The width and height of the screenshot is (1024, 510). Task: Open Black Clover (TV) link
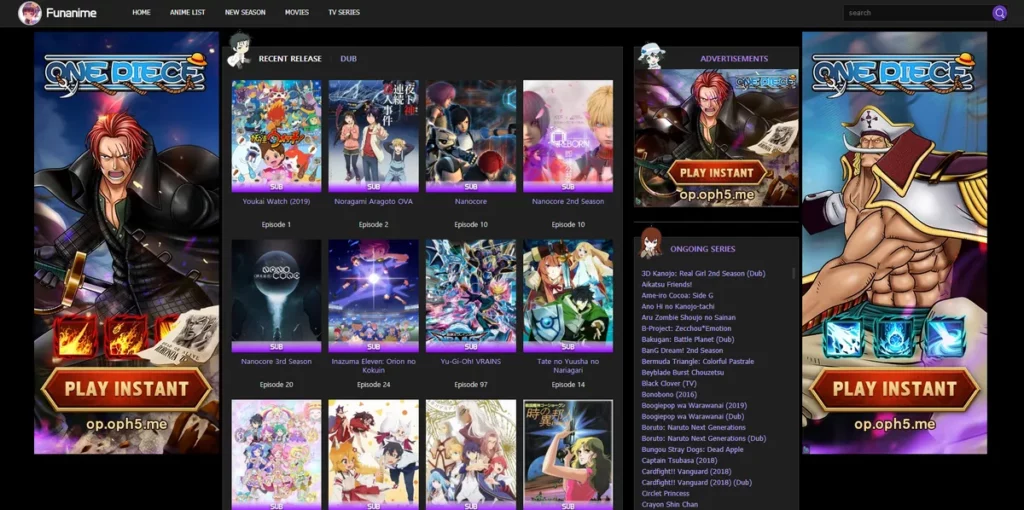[669, 383]
